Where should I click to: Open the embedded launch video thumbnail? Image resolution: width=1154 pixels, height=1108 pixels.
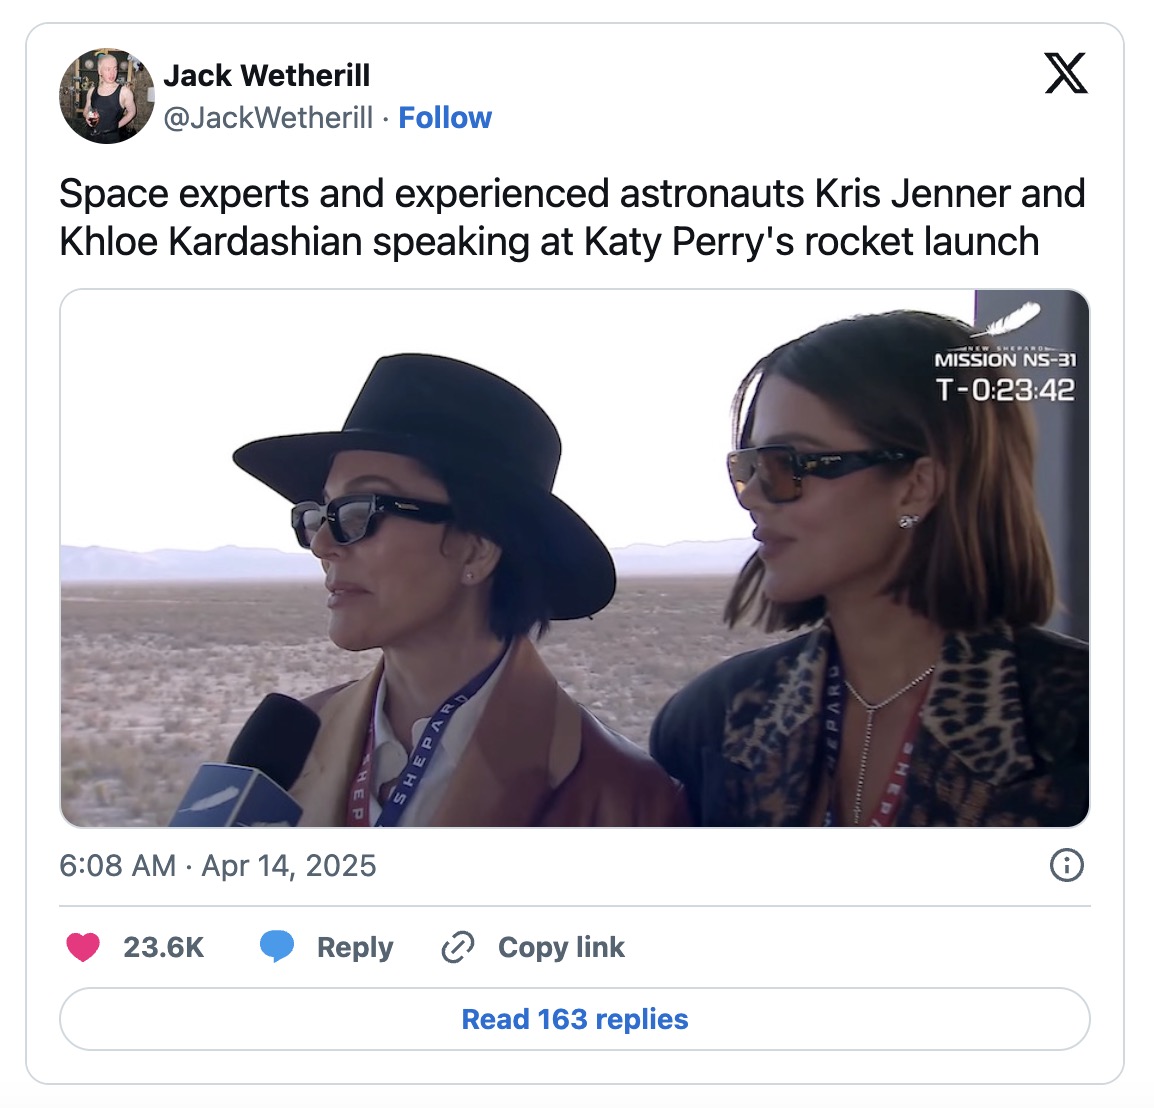[x=575, y=558]
